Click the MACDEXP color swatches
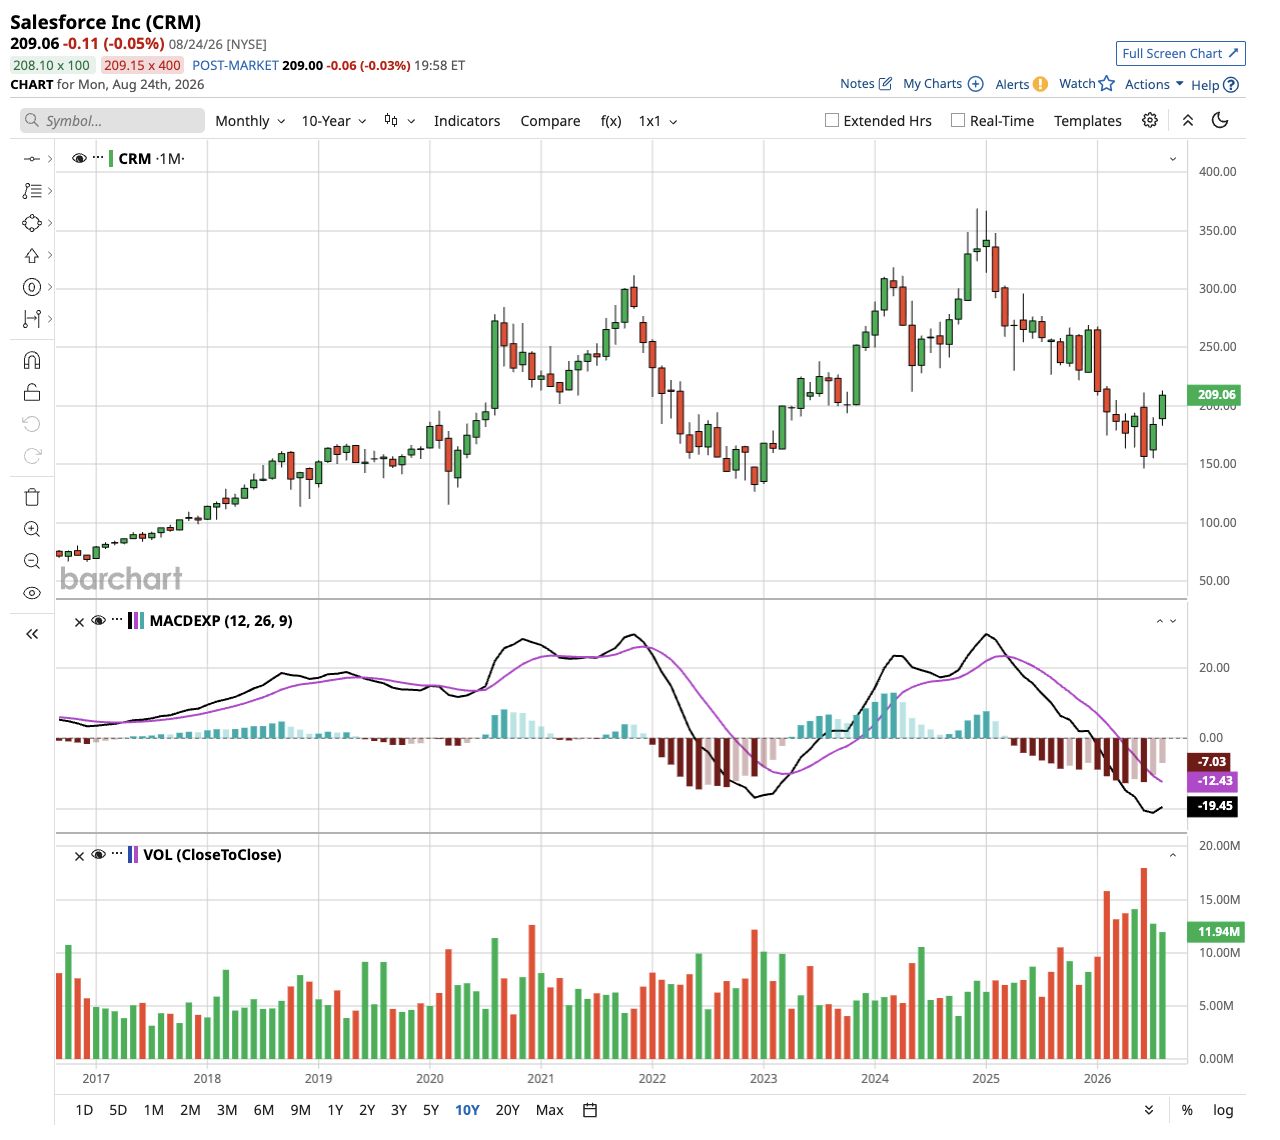This screenshot has height=1140, width=1280. click(x=136, y=621)
